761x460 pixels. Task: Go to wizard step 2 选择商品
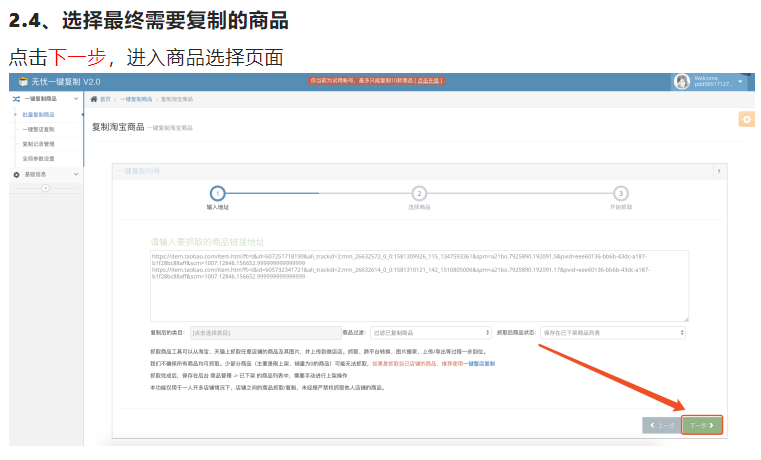419,194
